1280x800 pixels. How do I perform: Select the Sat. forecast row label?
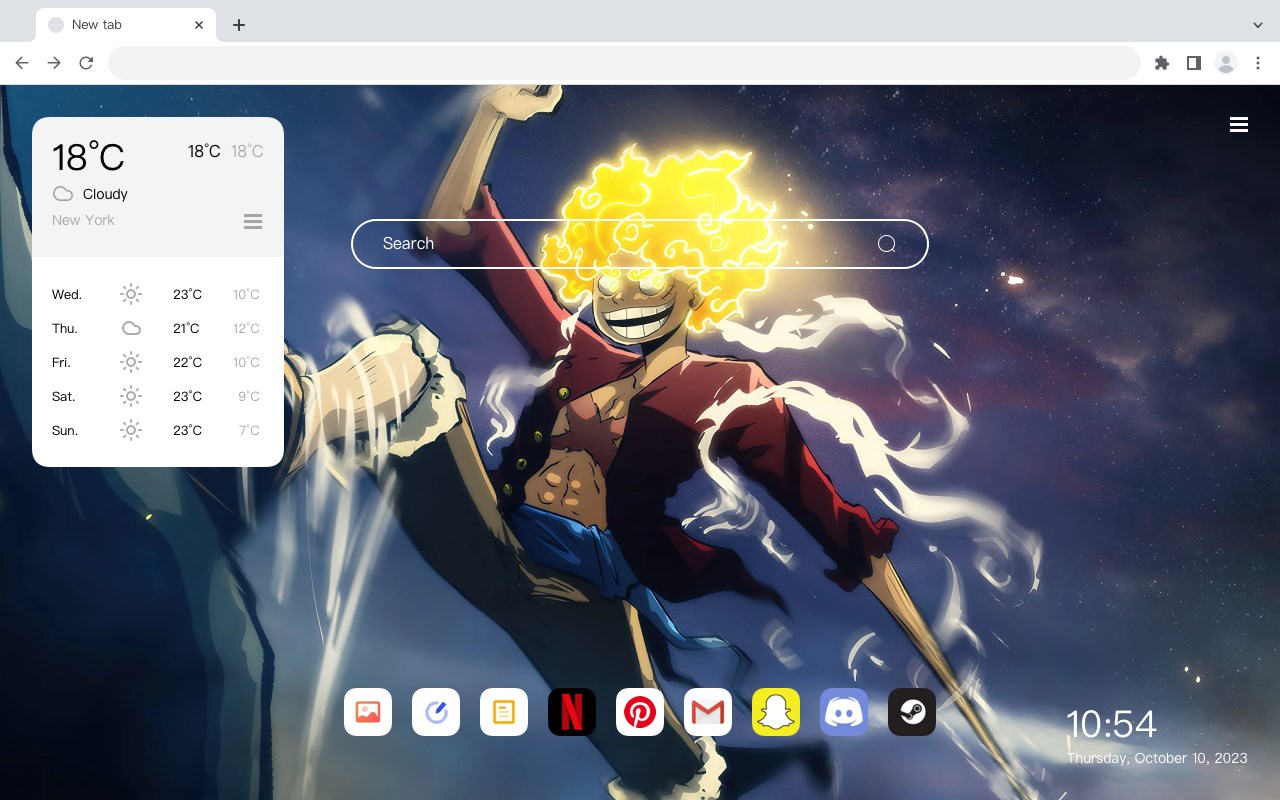tap(64, 396)
